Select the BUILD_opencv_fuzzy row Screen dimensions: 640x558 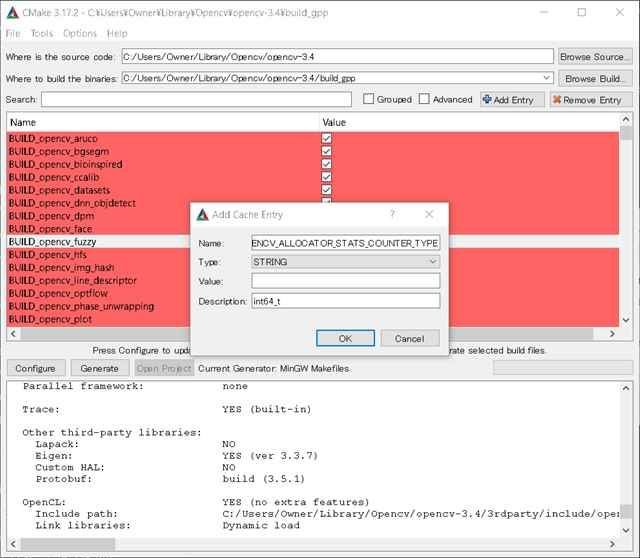pyautogui.click(x=313, y=242)
